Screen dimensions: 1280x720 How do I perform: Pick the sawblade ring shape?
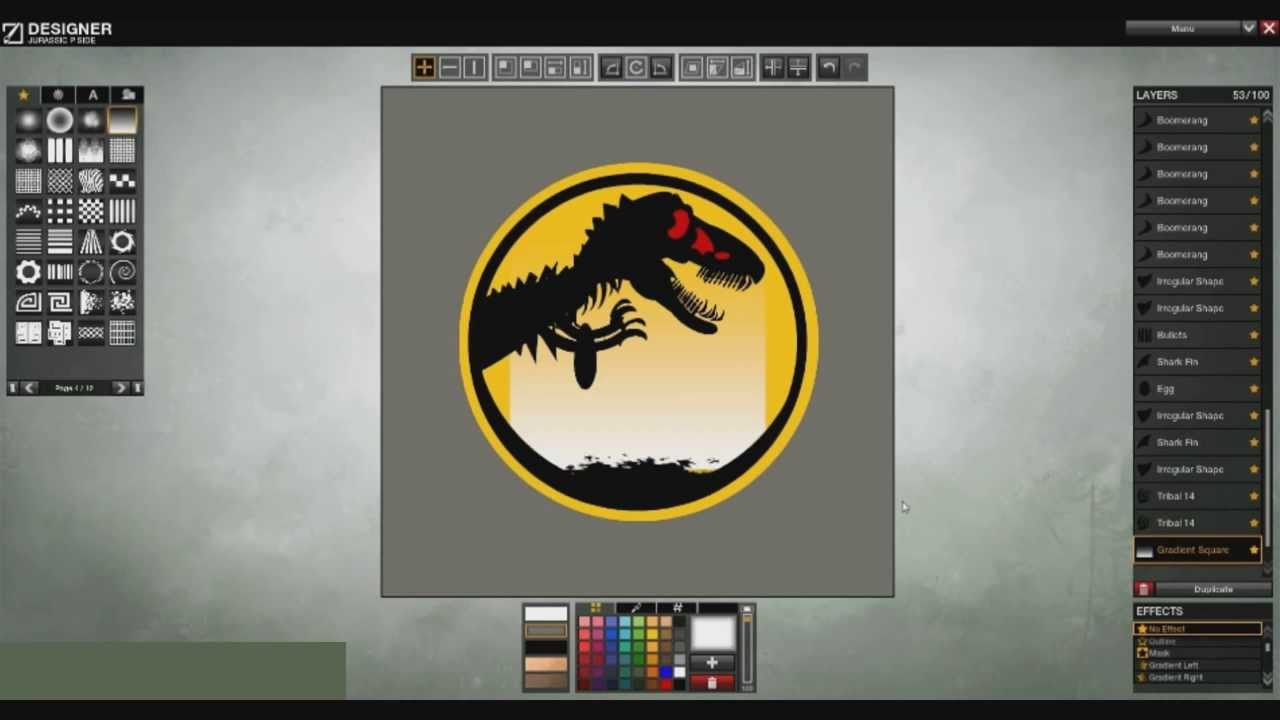tap(122, 241)
